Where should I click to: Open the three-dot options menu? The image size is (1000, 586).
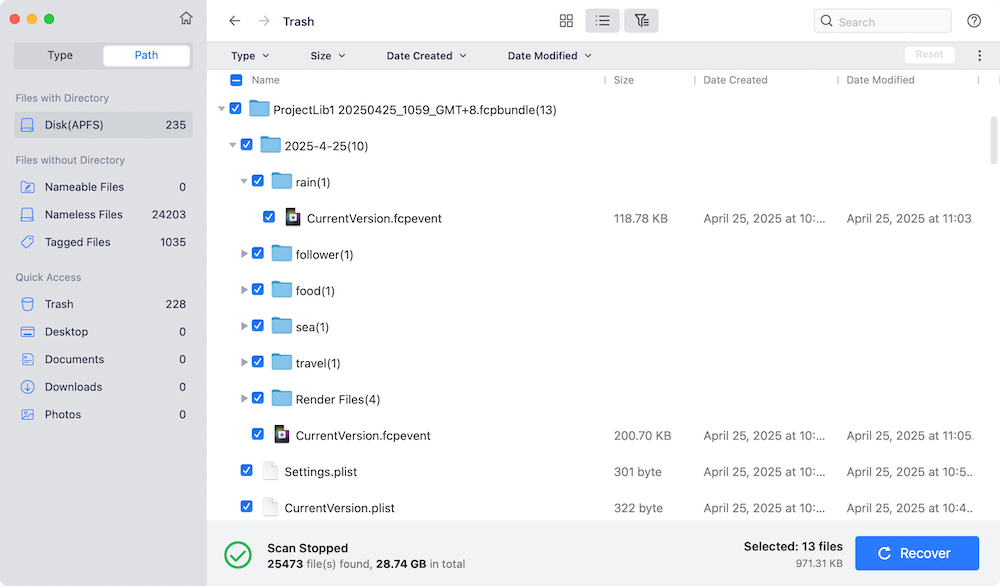(979, 55)
